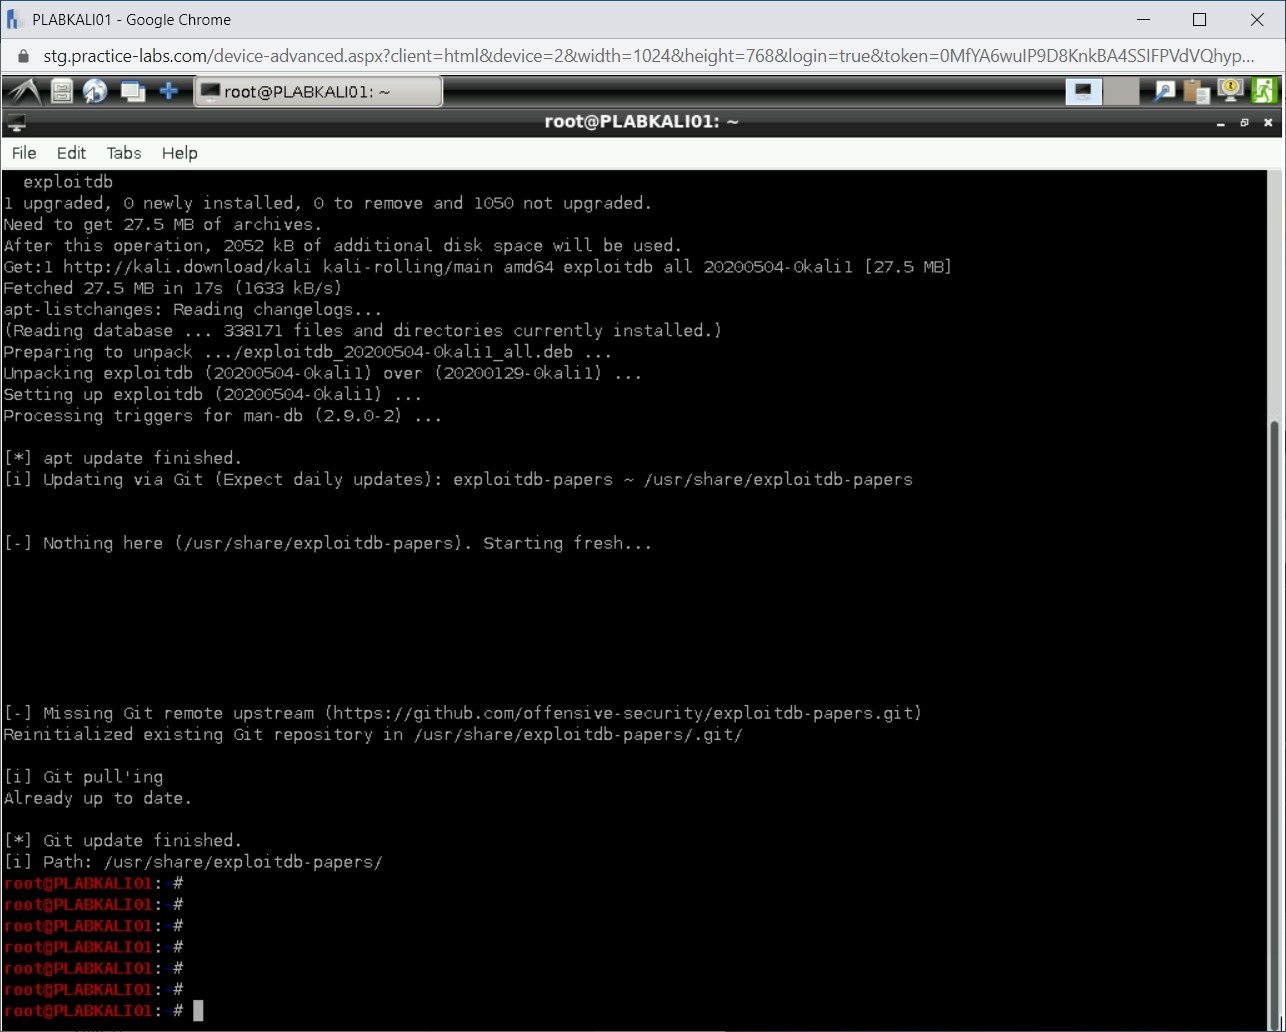Open the Tabs menu
Viewport: 1286px width, 1032px height.
(124, 153)
